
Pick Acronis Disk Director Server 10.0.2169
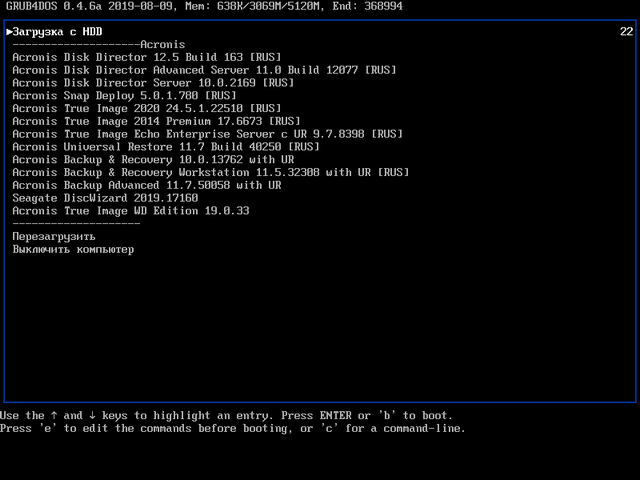tap(153, 83)
